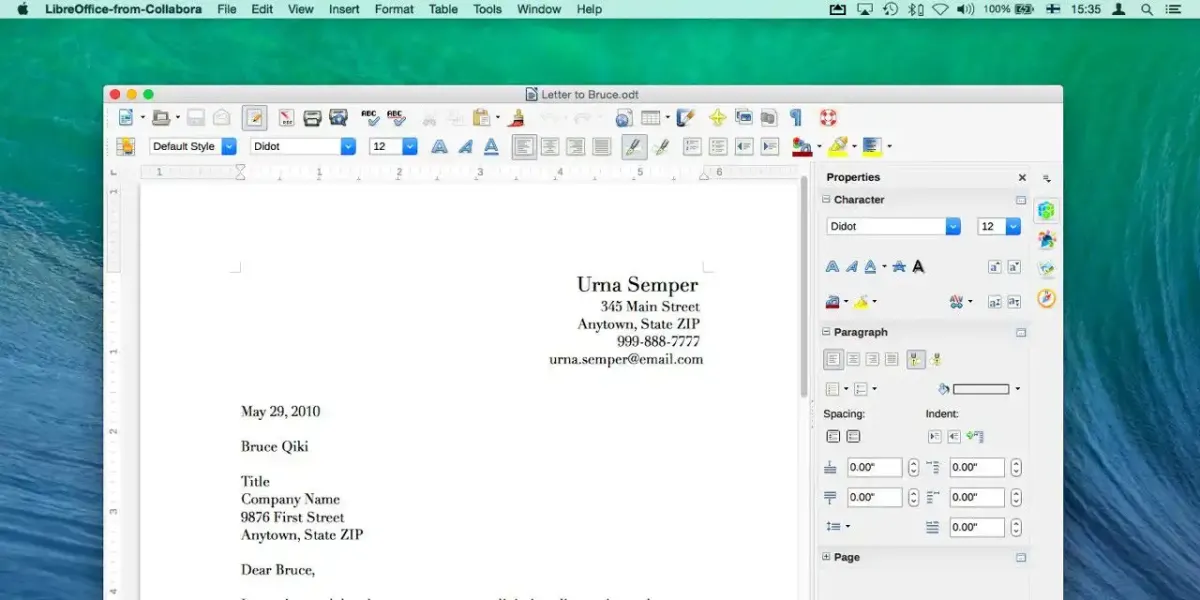The width and height of the screenshot is (1200, 600).
Task: Open Styles and Formatting icon
Action: (126, 147)
